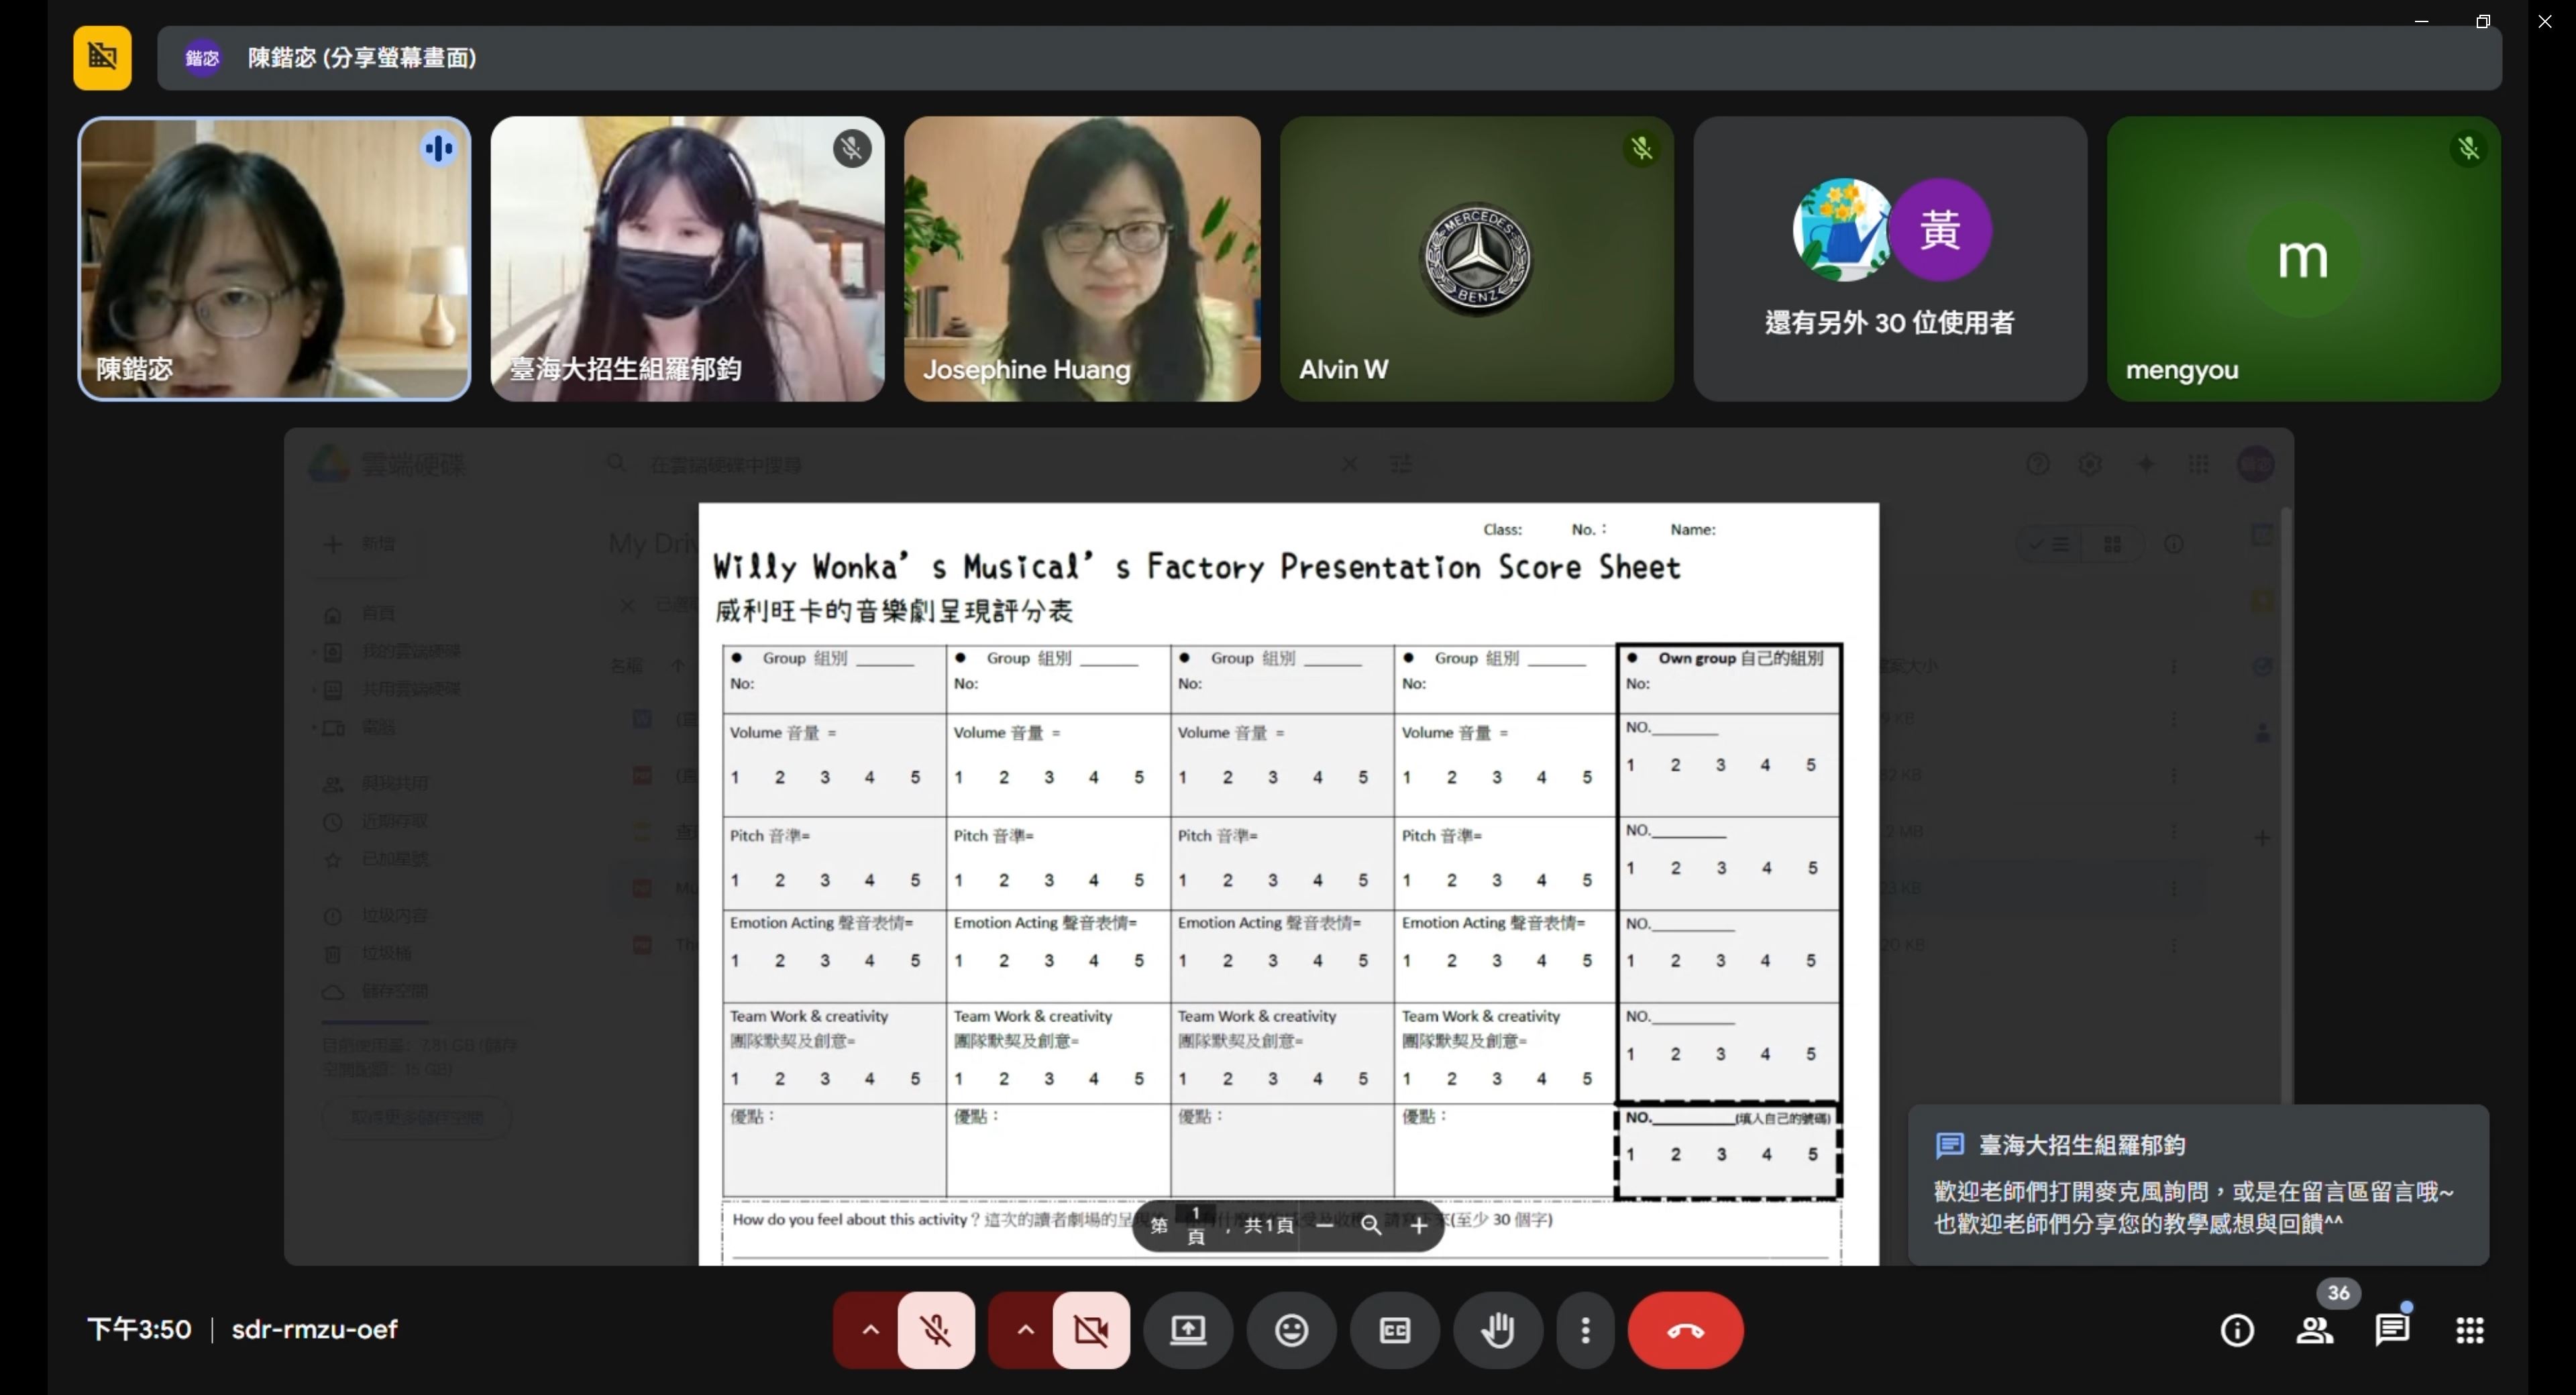The width and height of the screenshot is (2576, 1395).
Task: Unmute the microphone in the call bar
Action: click(936, 1329)
